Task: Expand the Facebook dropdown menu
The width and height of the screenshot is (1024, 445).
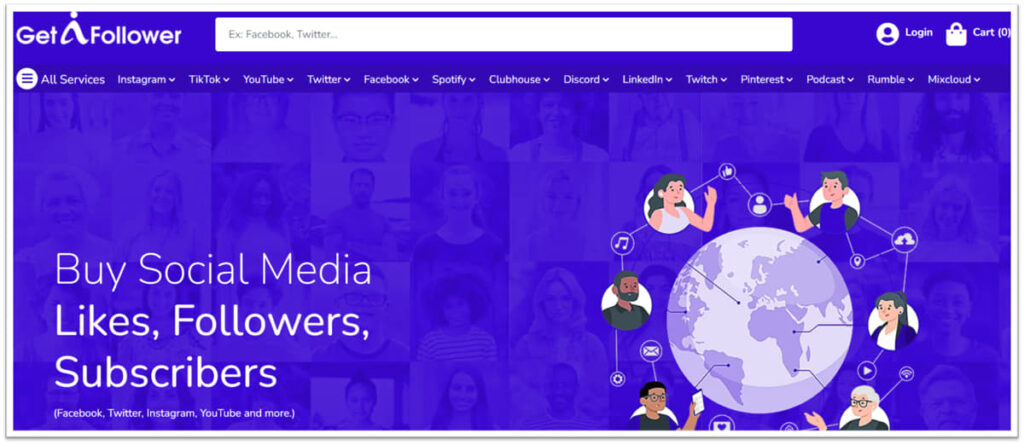Action: (391, 80)
